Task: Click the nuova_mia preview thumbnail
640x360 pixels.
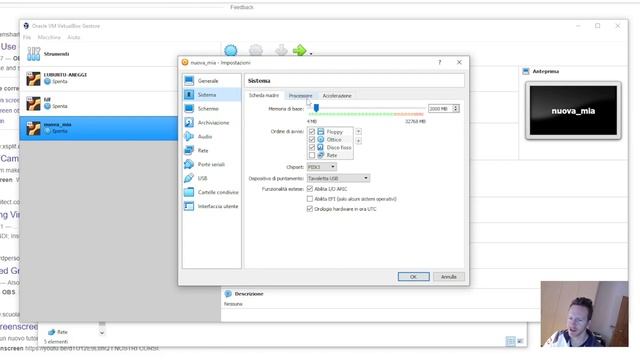Action: point(573,110)
